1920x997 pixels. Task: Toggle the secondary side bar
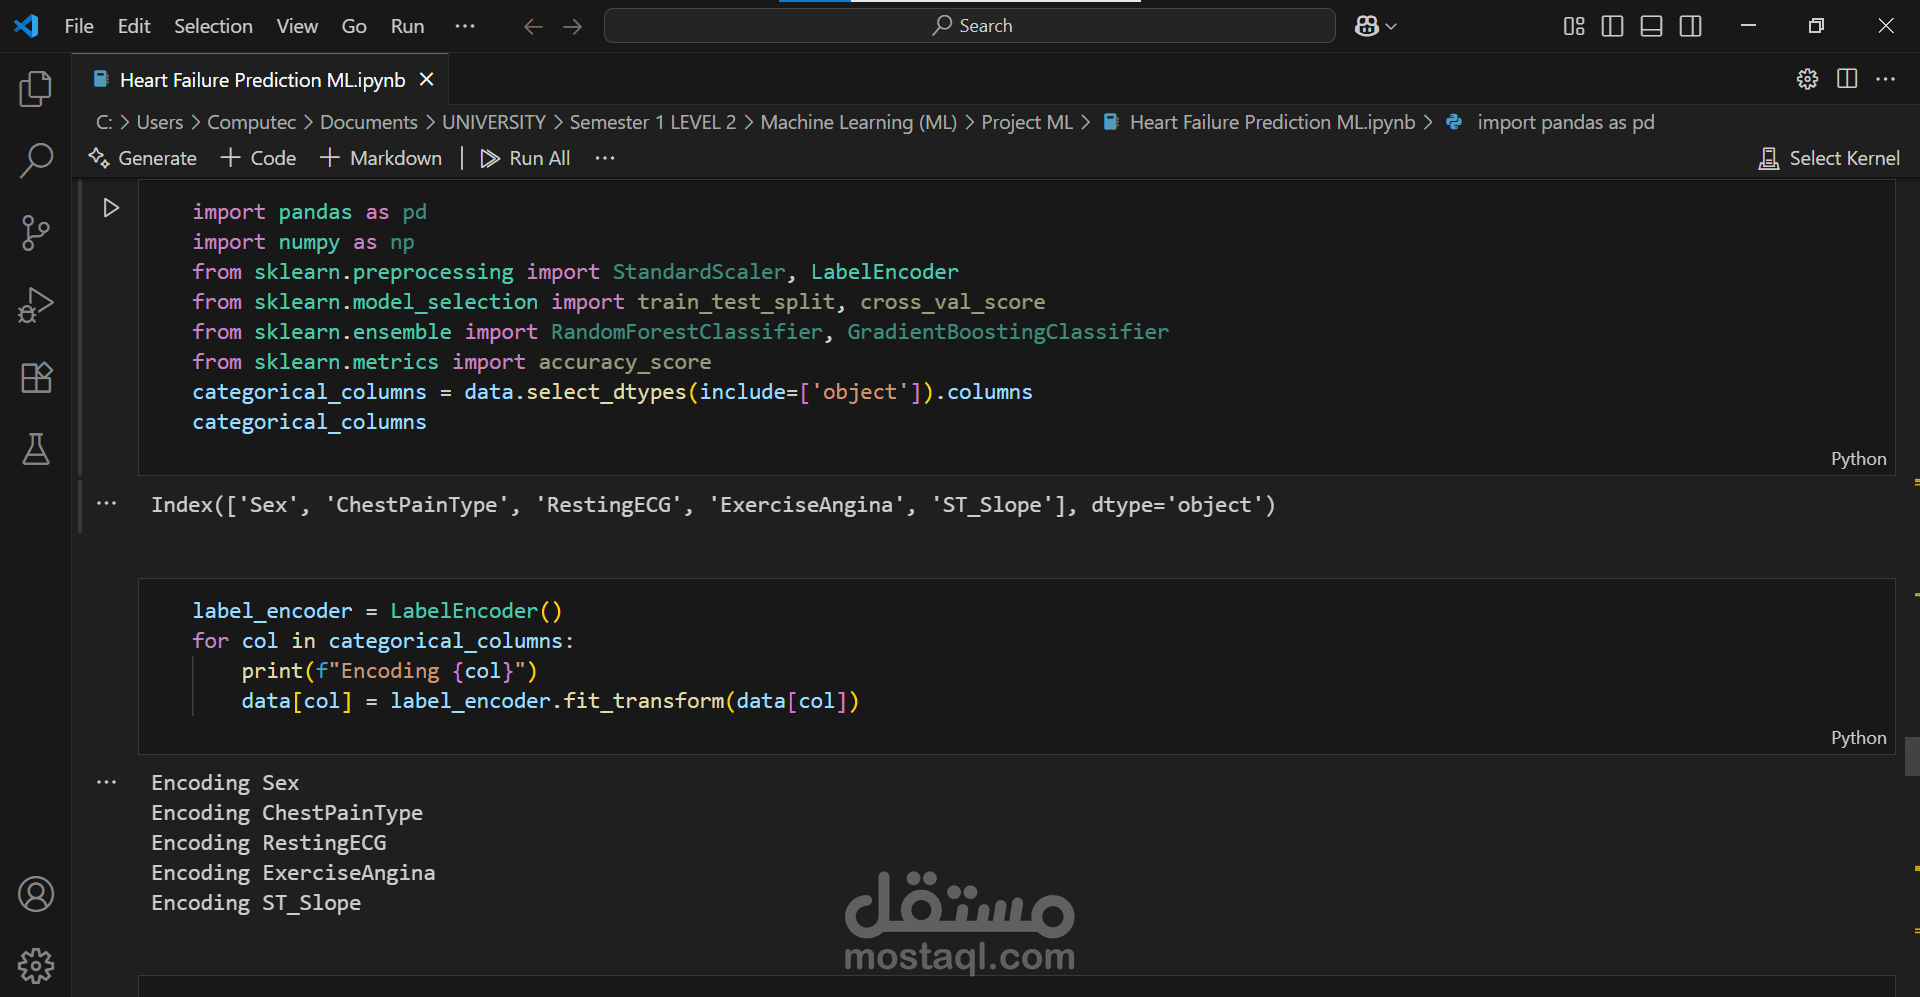tap(1691, 26)
